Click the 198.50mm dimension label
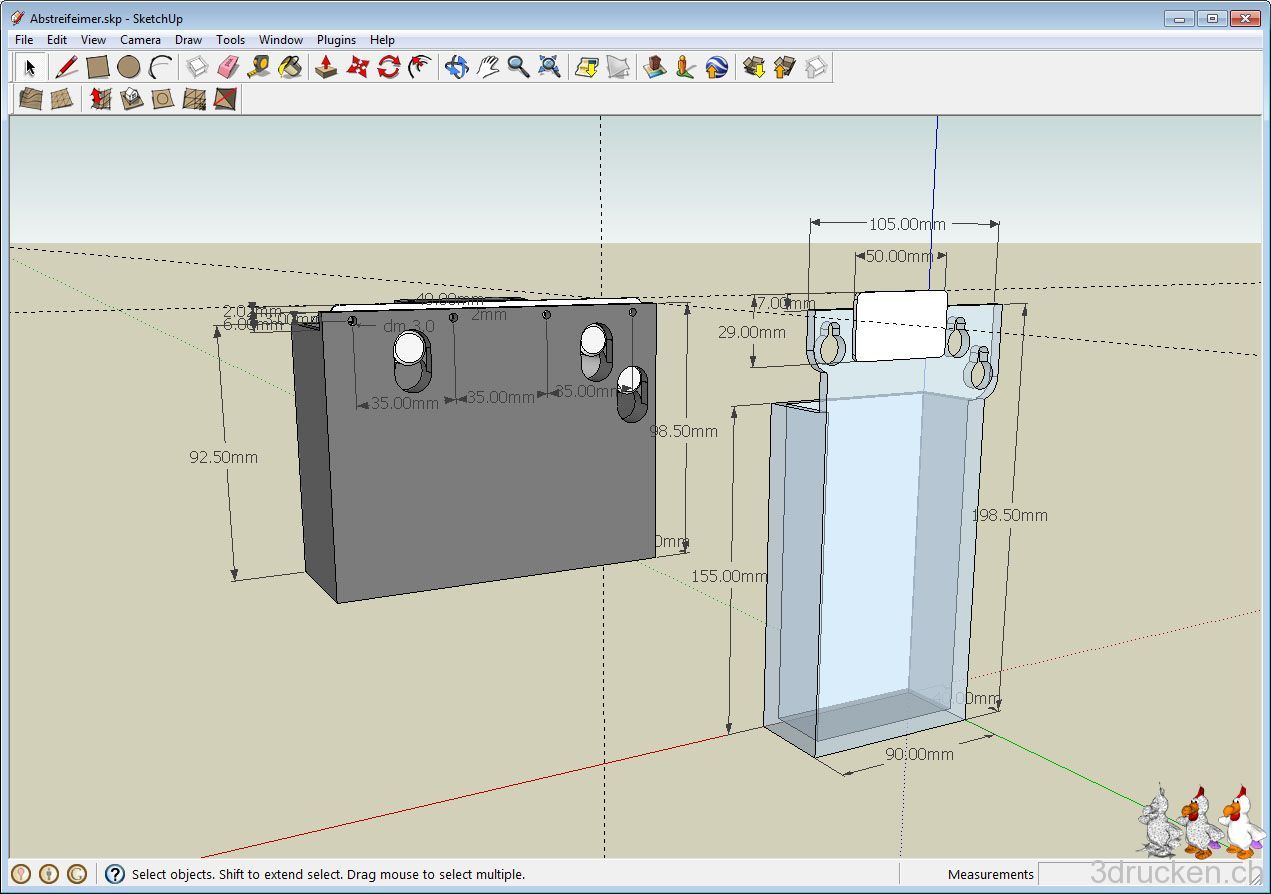 pos(1010,515)
